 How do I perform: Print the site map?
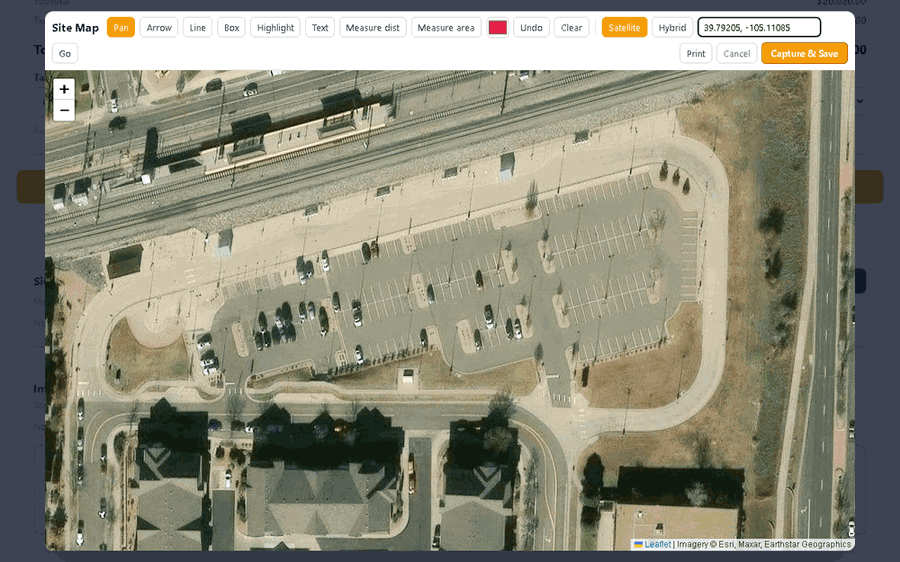pyautogui.click(x=696, y=53)
